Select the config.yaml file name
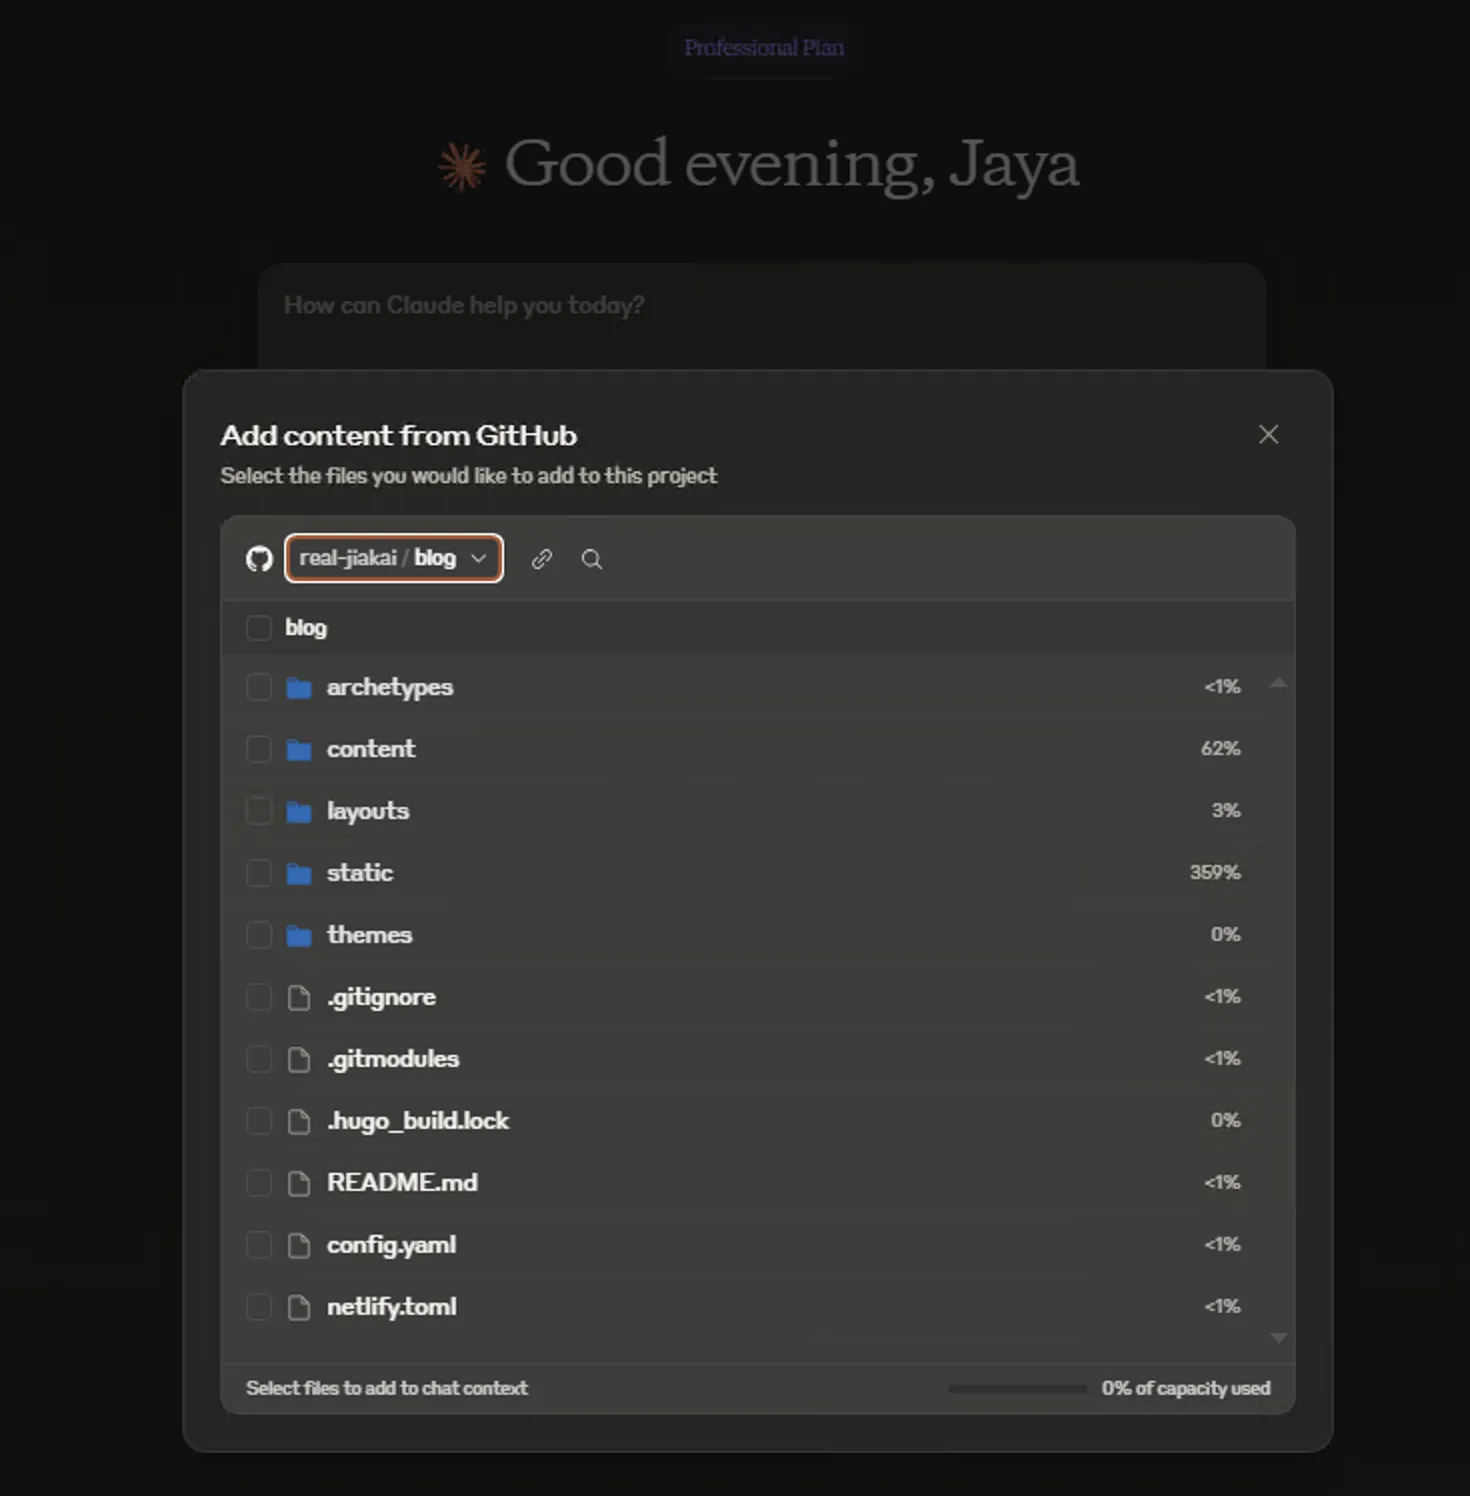Screen dimensions: 1470x1496 point(391,1245)
